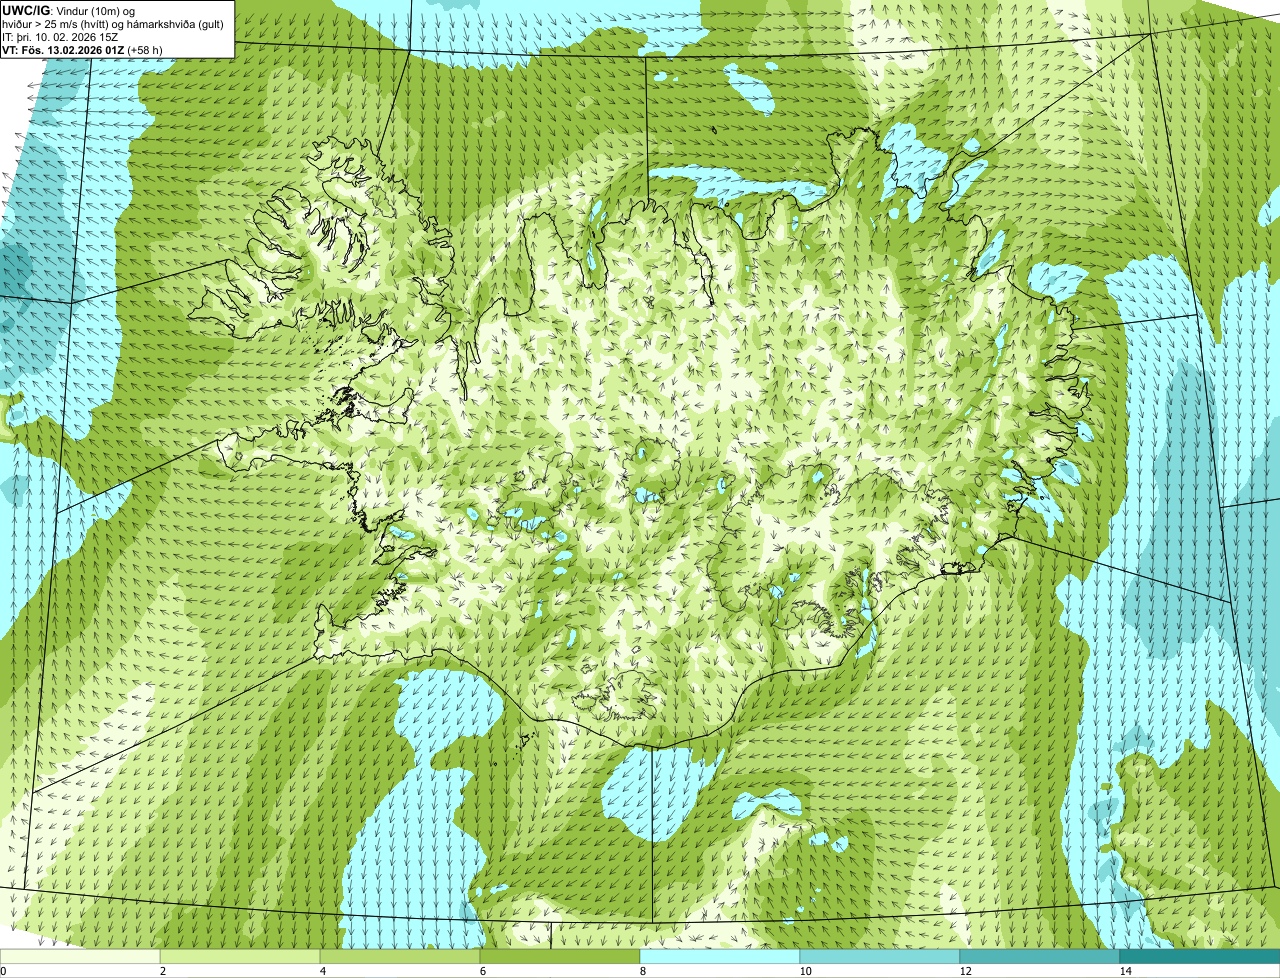Click the 10–12 m/s cyan legend segment
This screenshot has height=978, width=1280.
[880, 956]
